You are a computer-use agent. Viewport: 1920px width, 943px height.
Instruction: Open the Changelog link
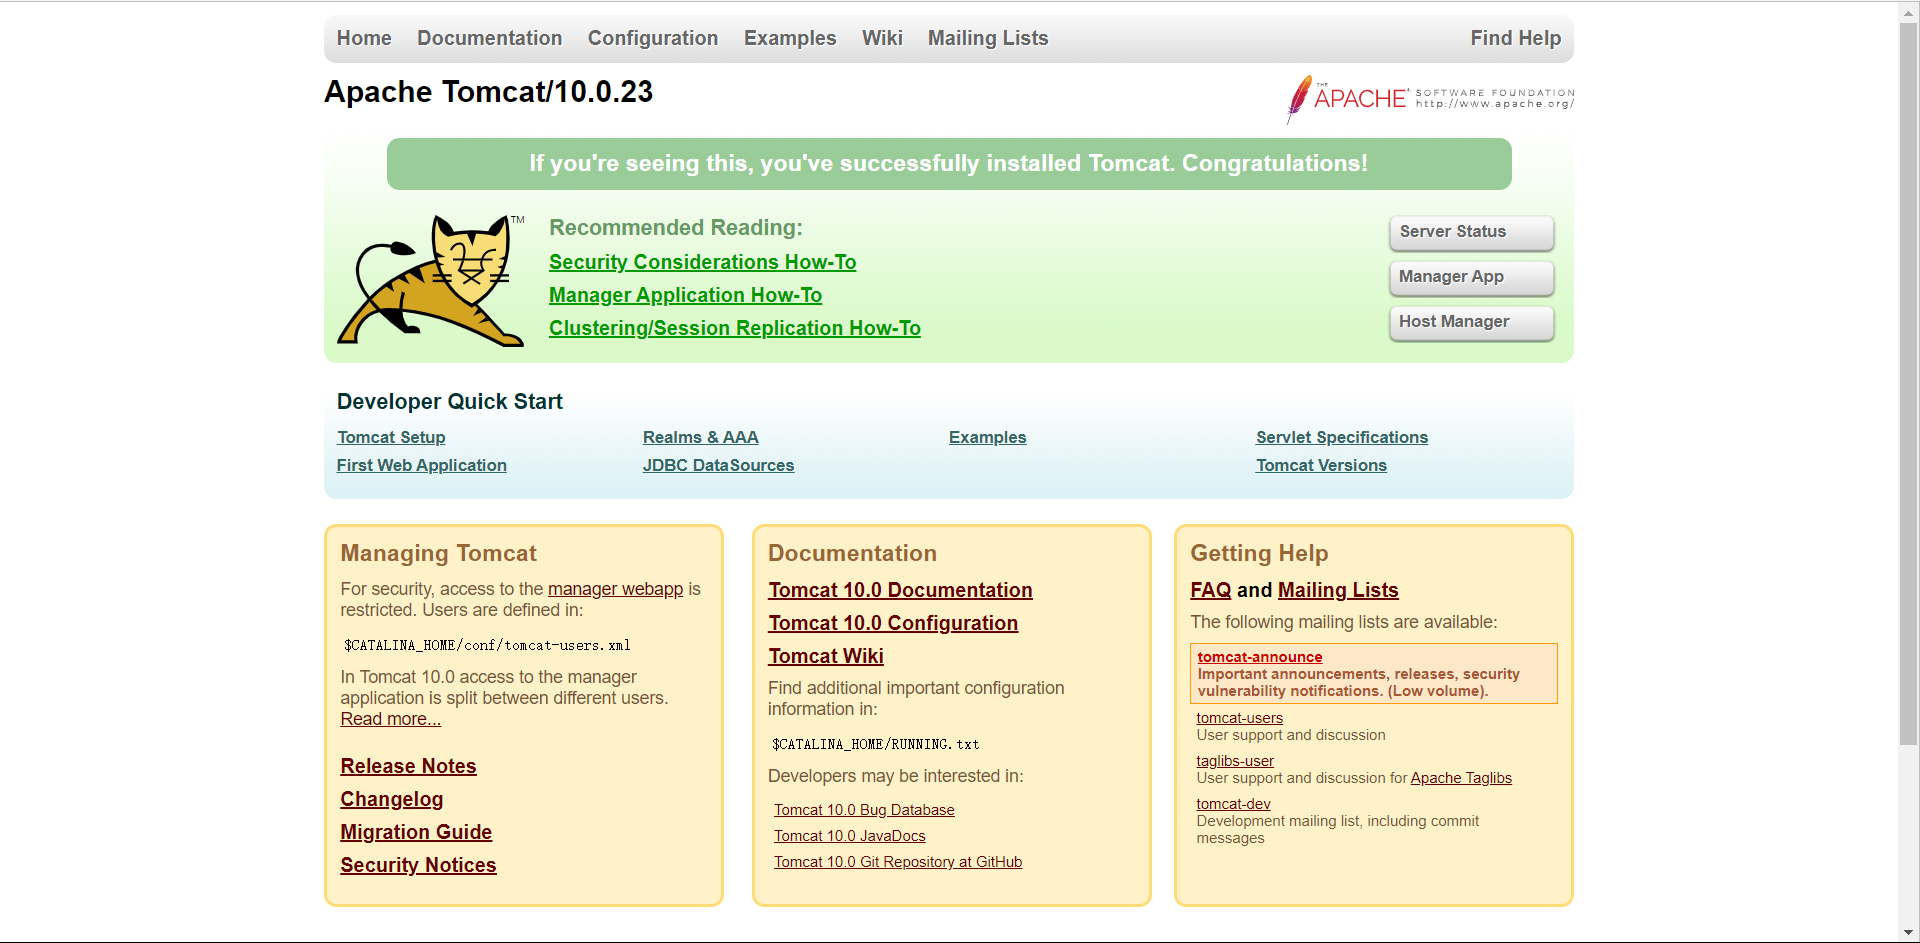point(391,799)
